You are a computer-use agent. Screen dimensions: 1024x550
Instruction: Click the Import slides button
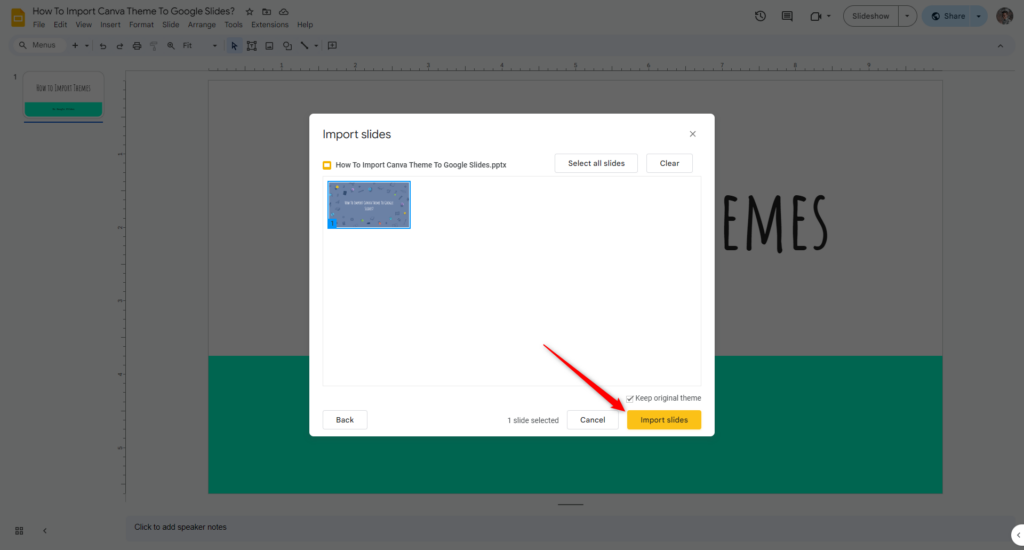click(664, 420)
